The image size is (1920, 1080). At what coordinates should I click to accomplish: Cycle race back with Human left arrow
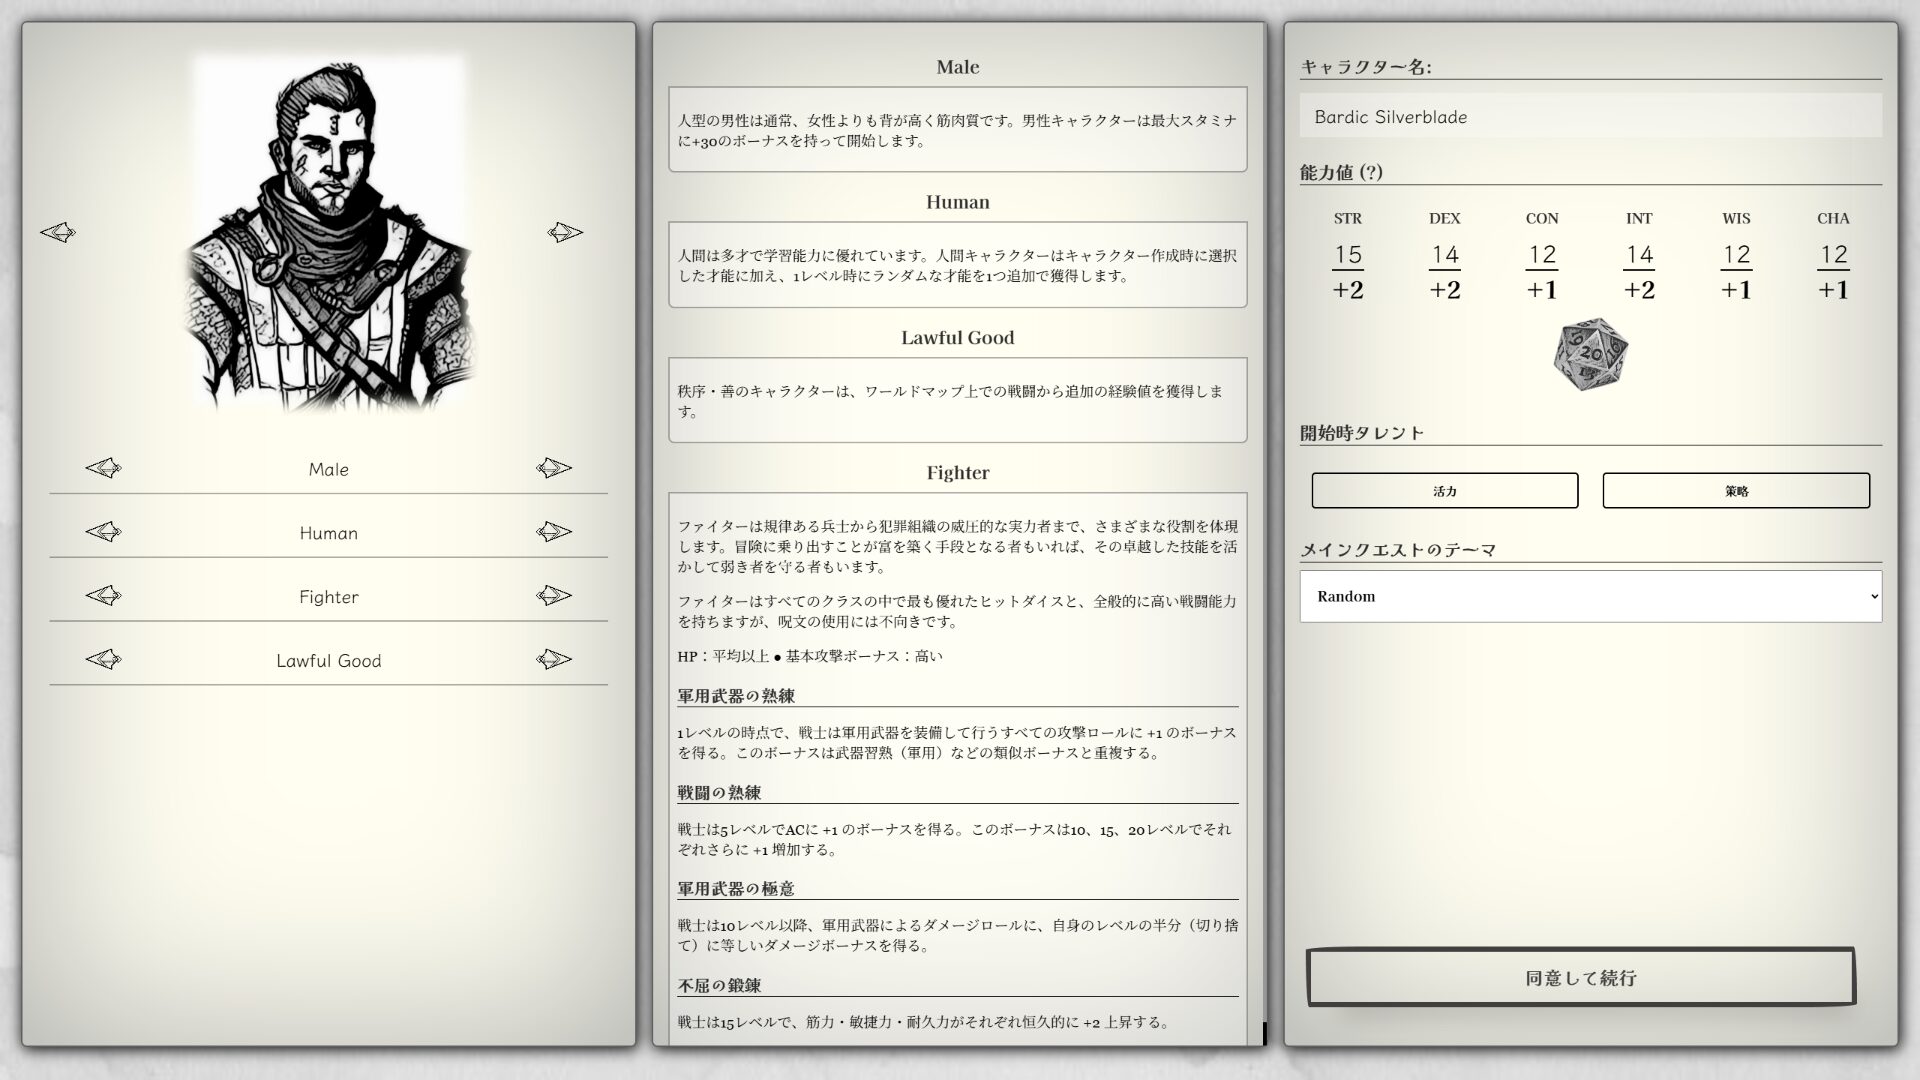103,532
